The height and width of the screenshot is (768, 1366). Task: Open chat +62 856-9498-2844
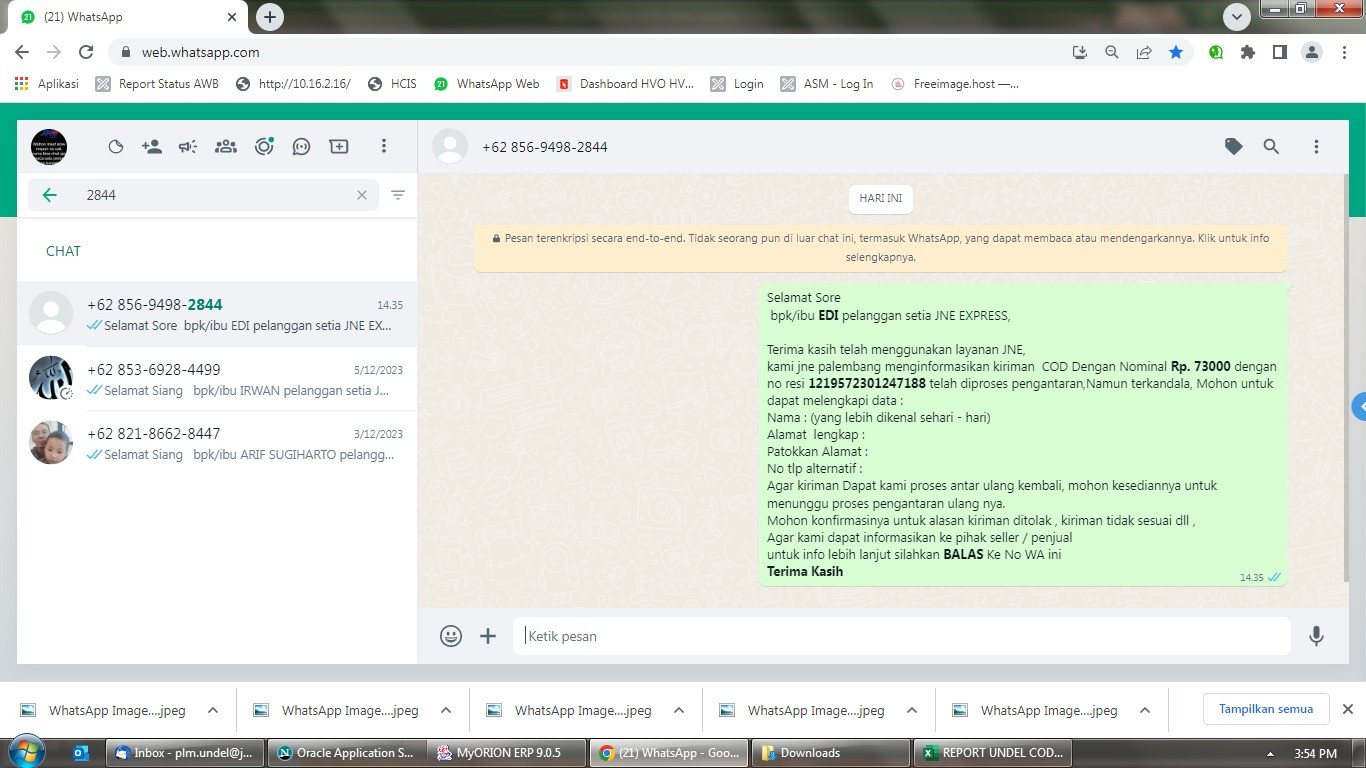coord(217,314)
